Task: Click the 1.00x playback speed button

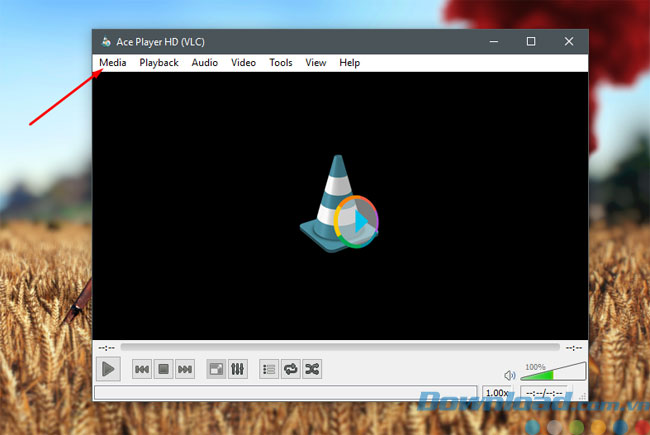Action: coord(497,393)
